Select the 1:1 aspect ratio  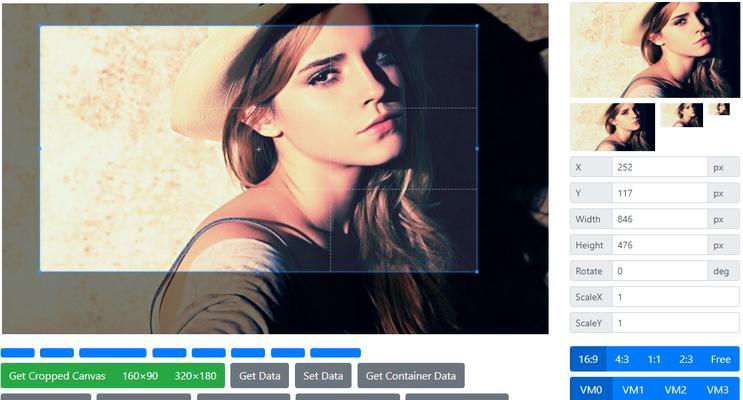point(654,359)
